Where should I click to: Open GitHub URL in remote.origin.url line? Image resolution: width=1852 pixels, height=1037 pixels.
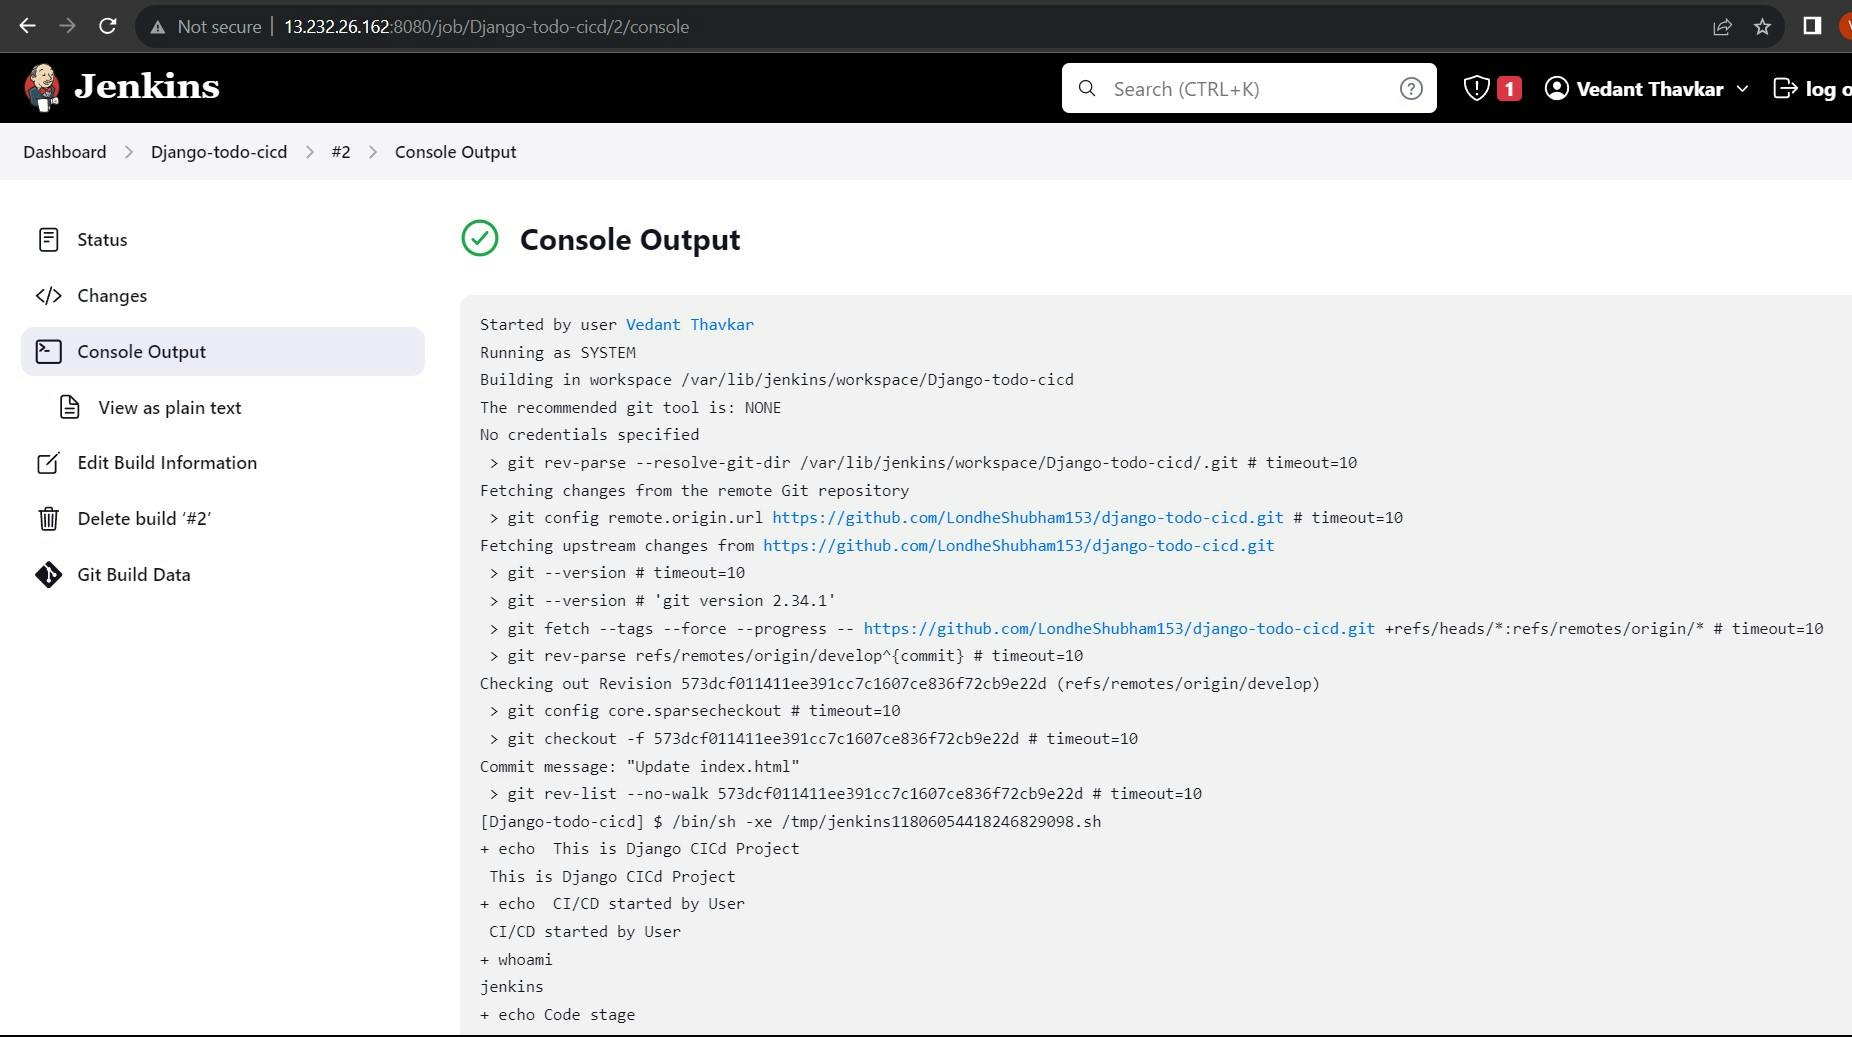point(1028,518)
